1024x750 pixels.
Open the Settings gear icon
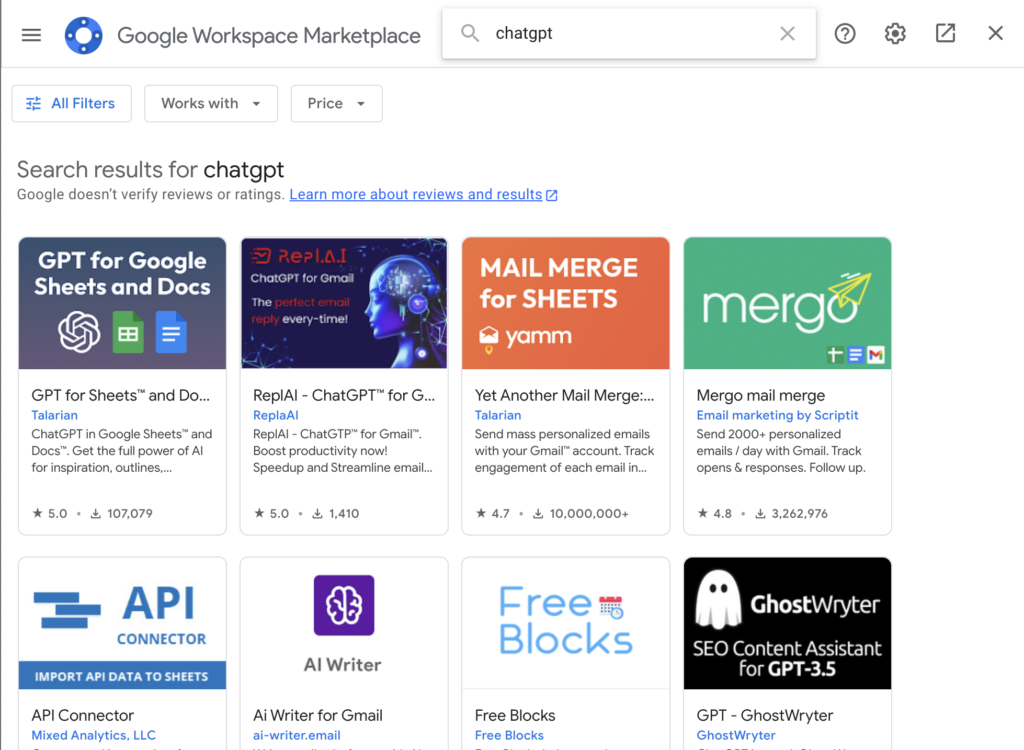pyautogui.click(x=895, y=33)
